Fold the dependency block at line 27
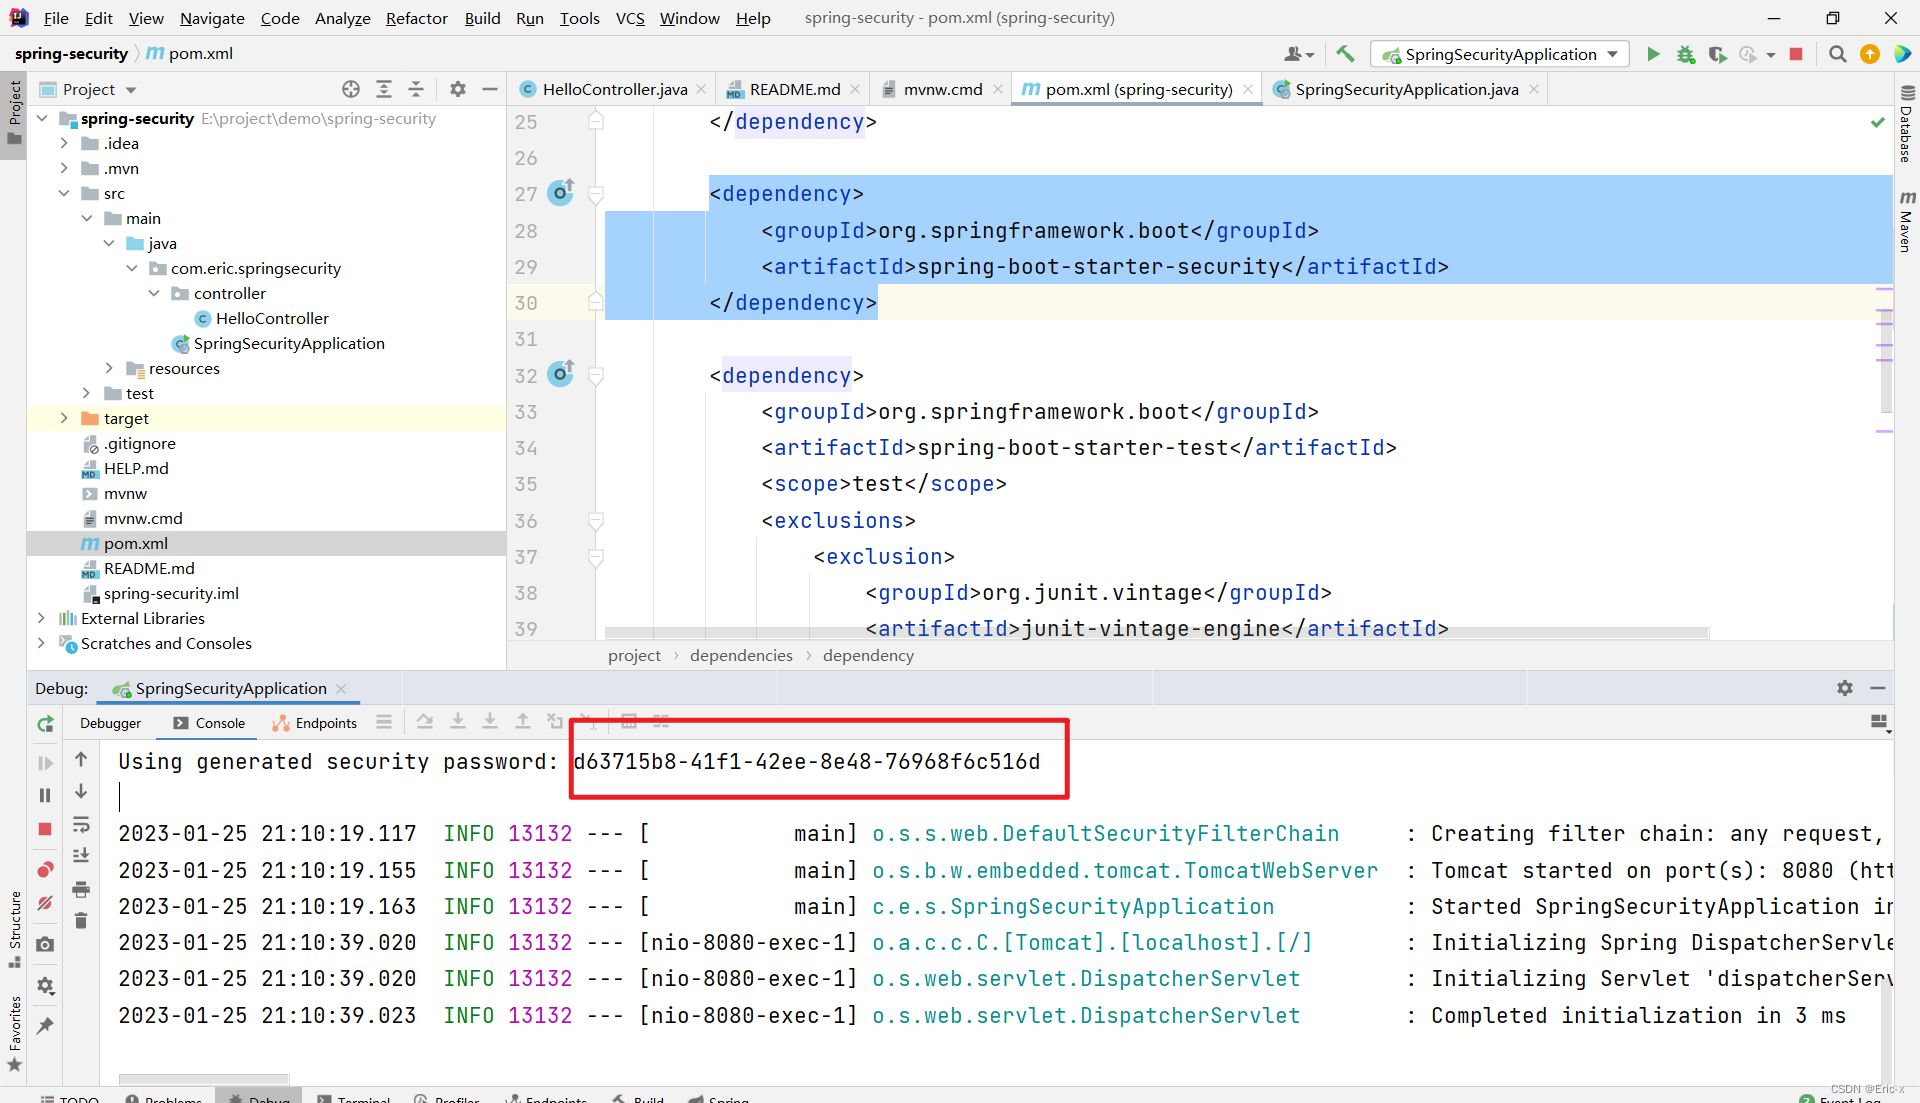This screenshot has width=1920, height=1103. (x=596, y=194)
